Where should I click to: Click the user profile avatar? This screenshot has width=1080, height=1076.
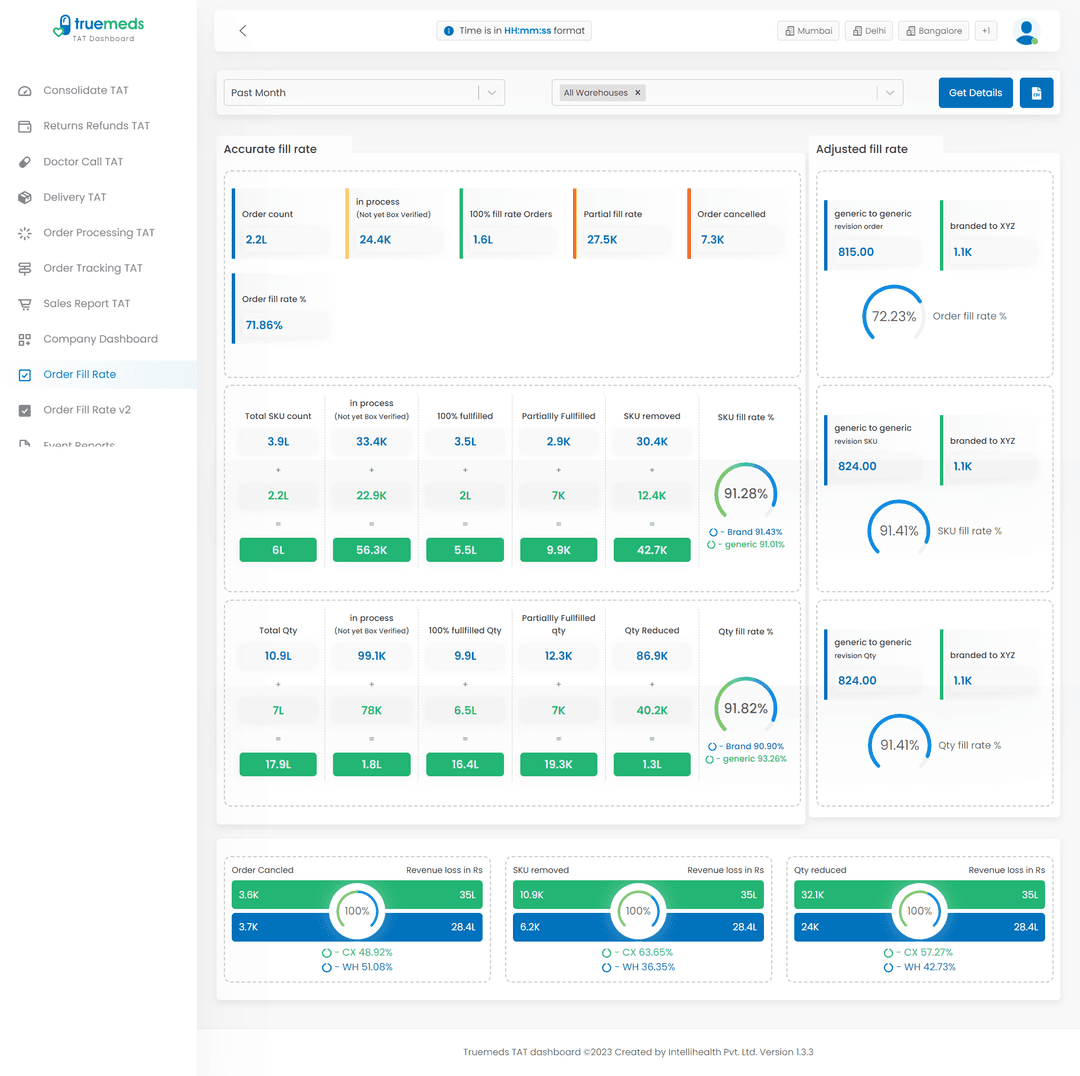[1026, 31]
